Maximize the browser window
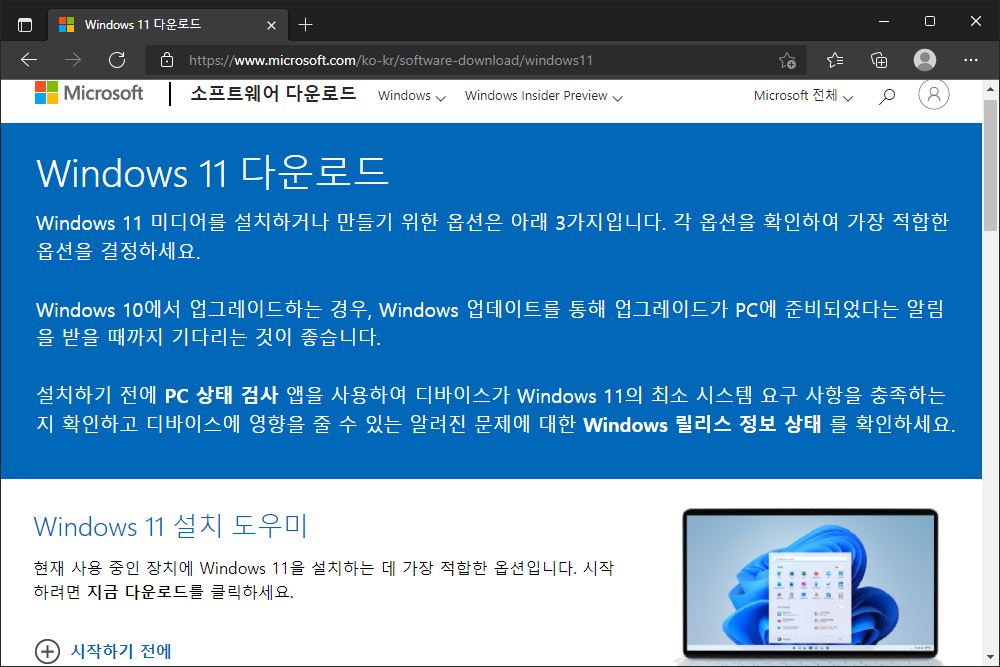 (x=930, y=22)
